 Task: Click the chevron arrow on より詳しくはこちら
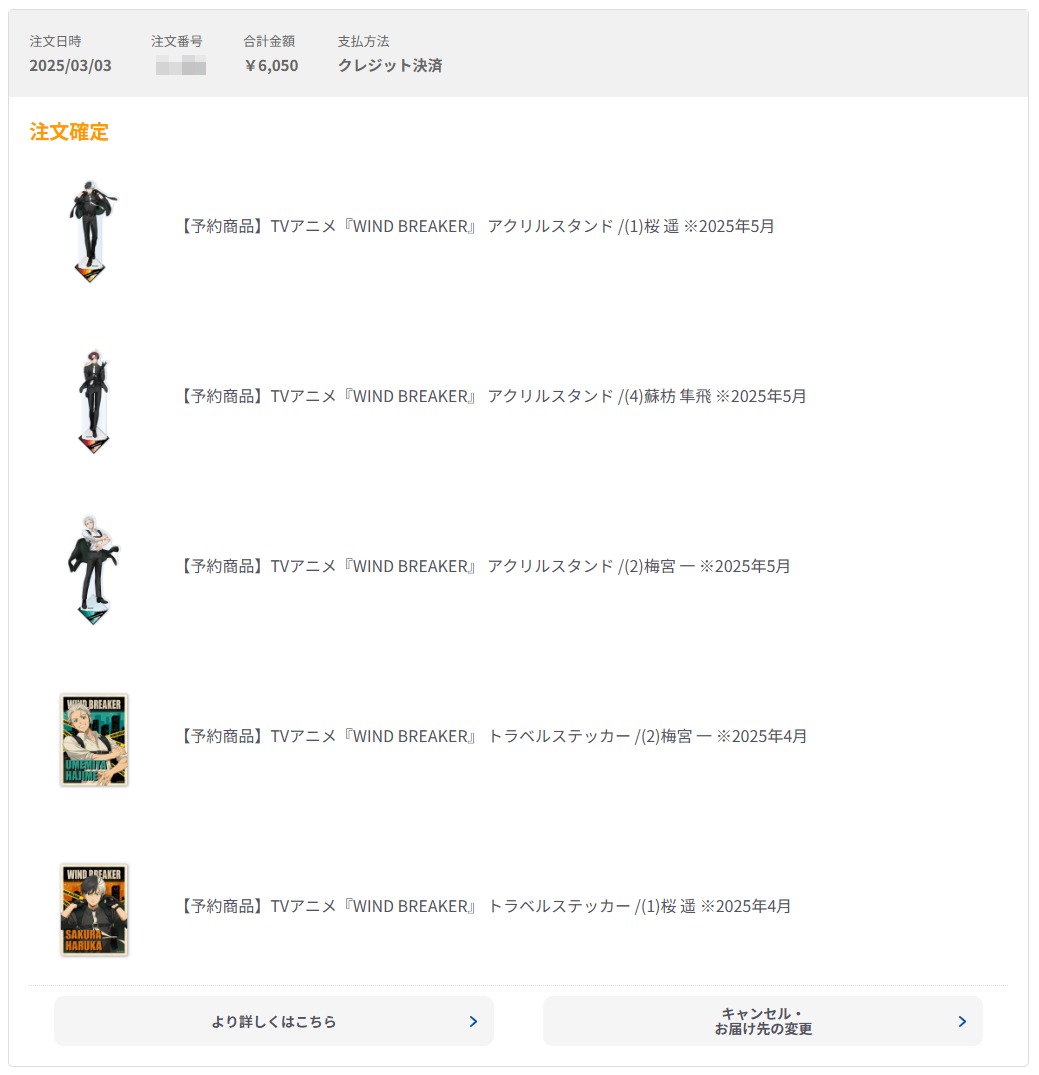tap(473, 1022)
